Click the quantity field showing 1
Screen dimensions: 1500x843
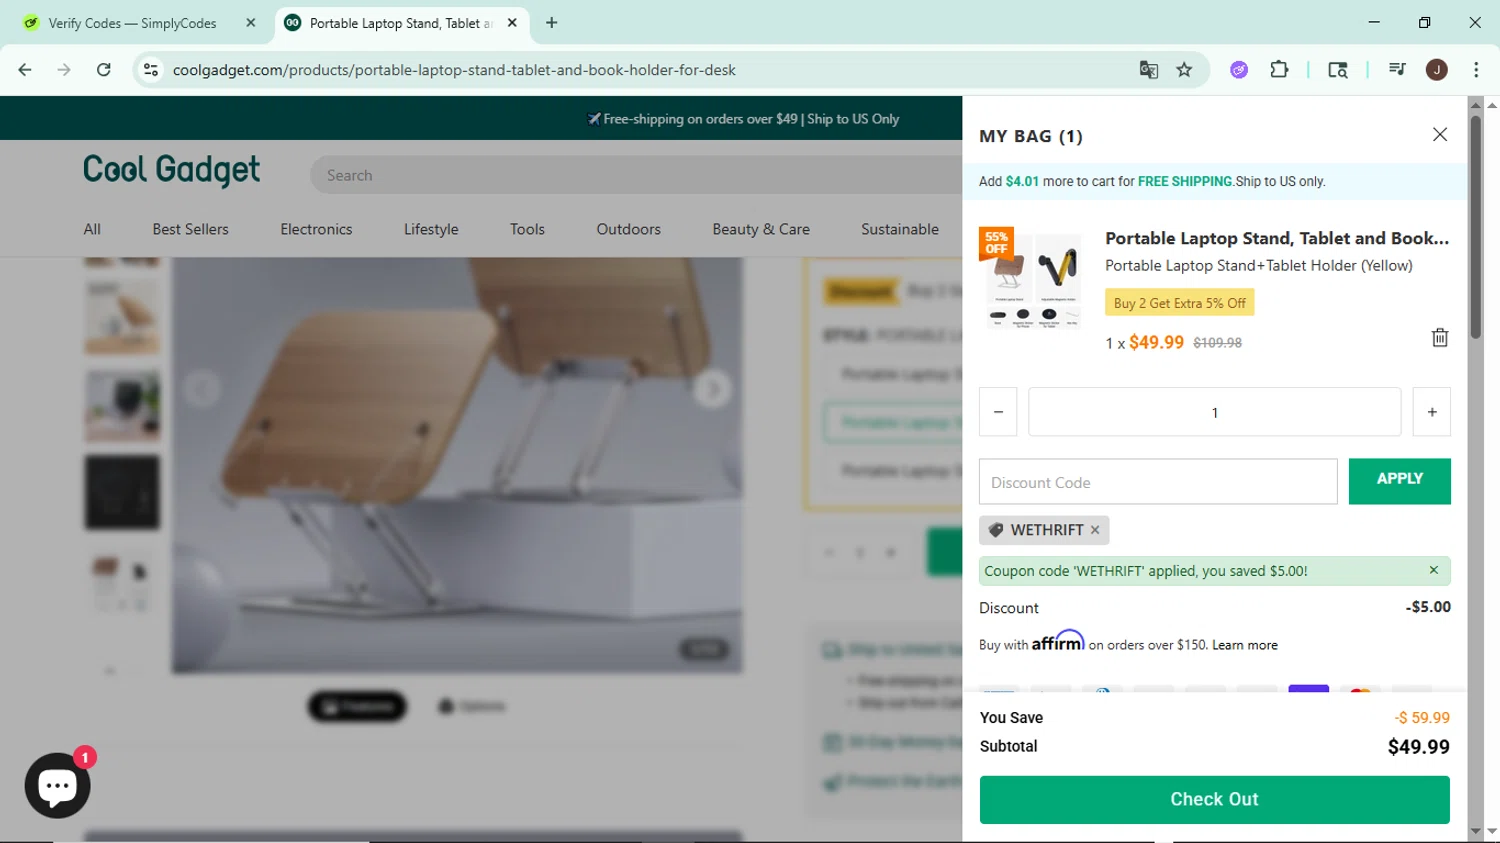(x=1214, y=412)
